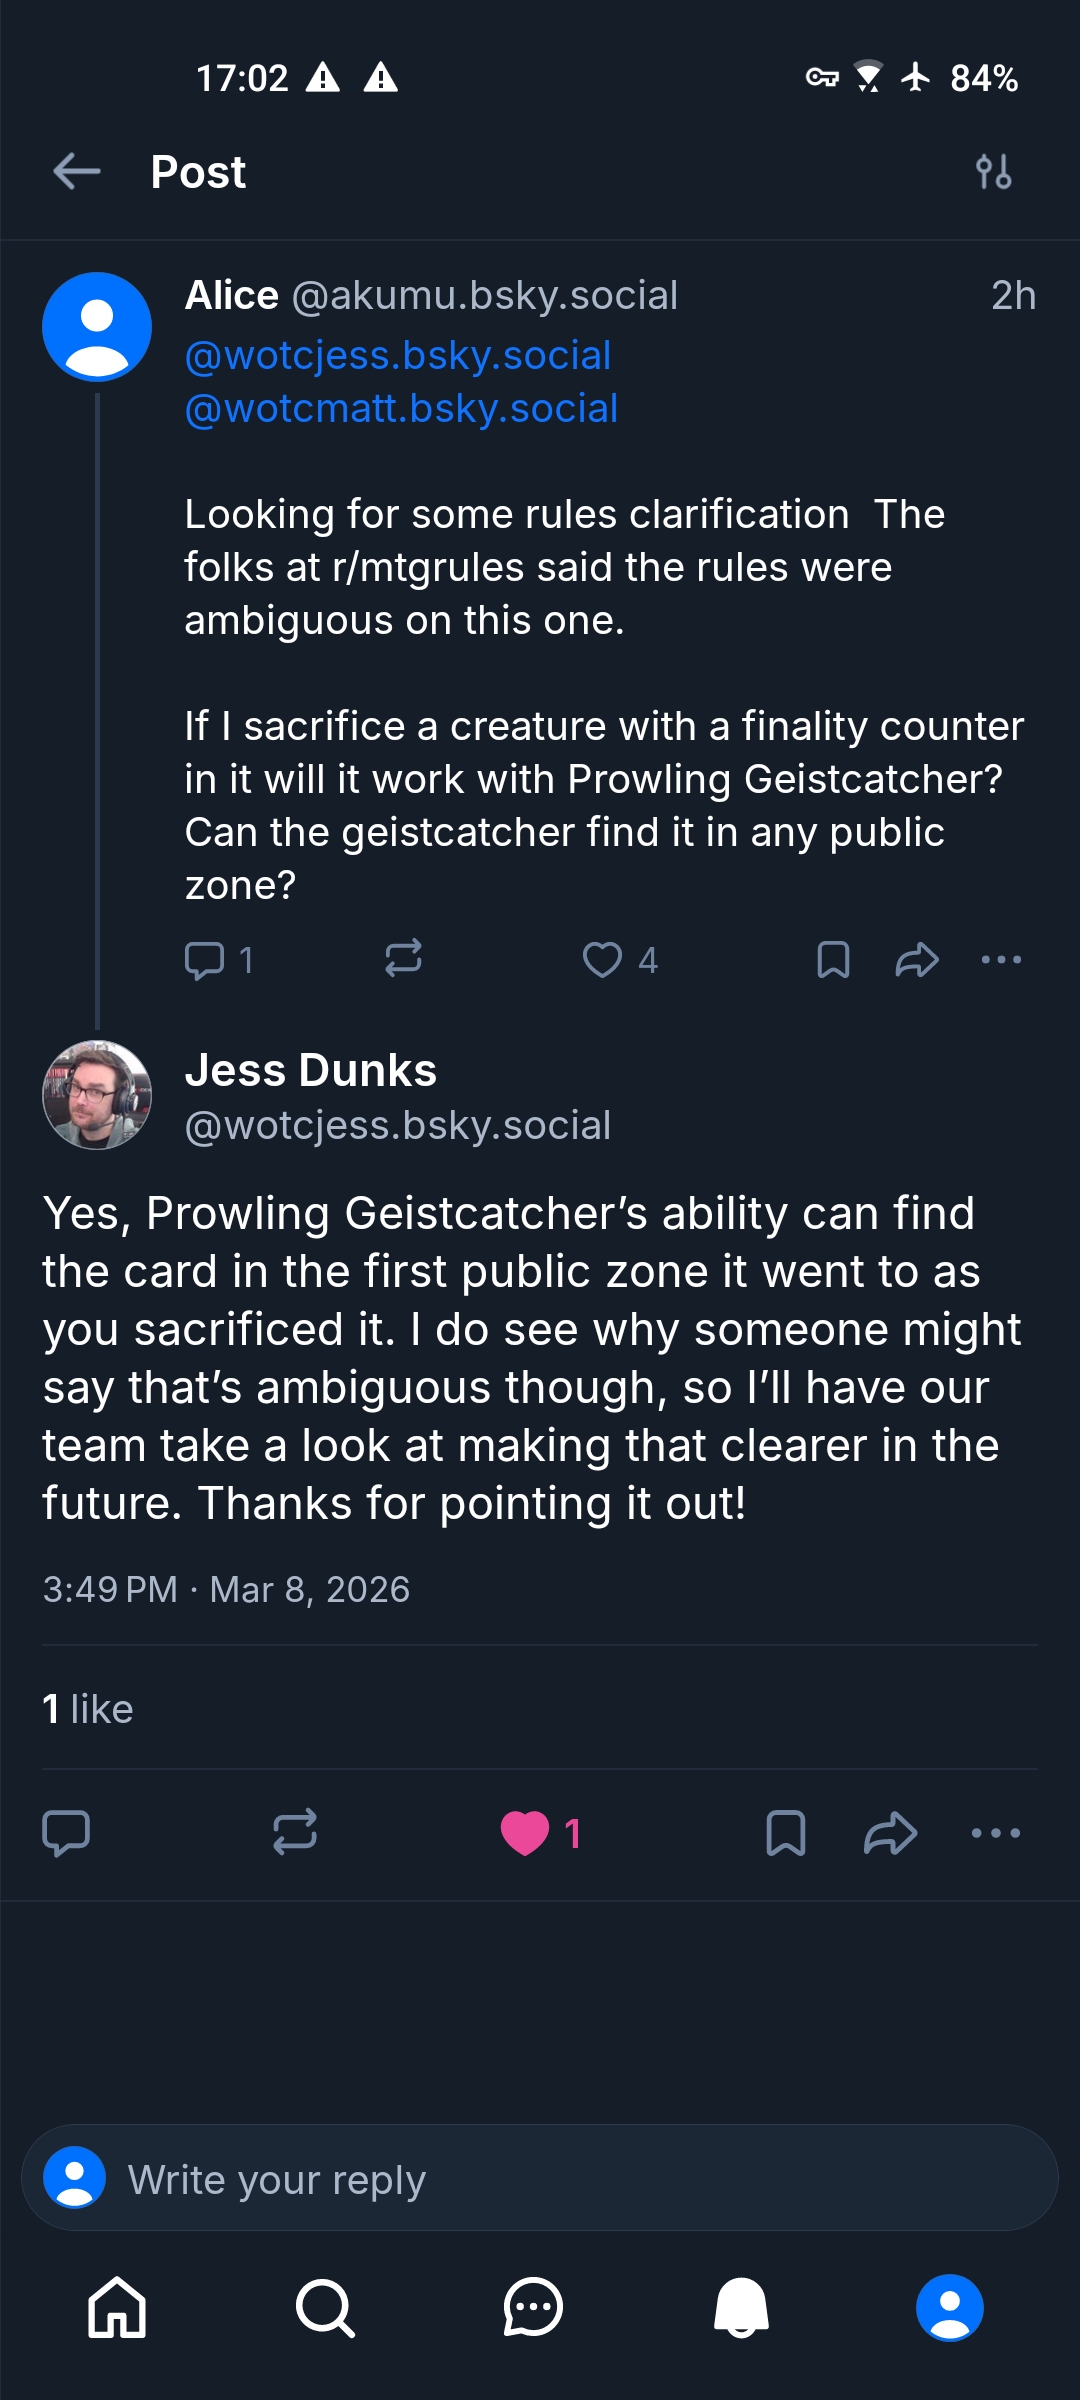
Task: Open Jess Dunks' profile photo
Action: [97, 1095]
